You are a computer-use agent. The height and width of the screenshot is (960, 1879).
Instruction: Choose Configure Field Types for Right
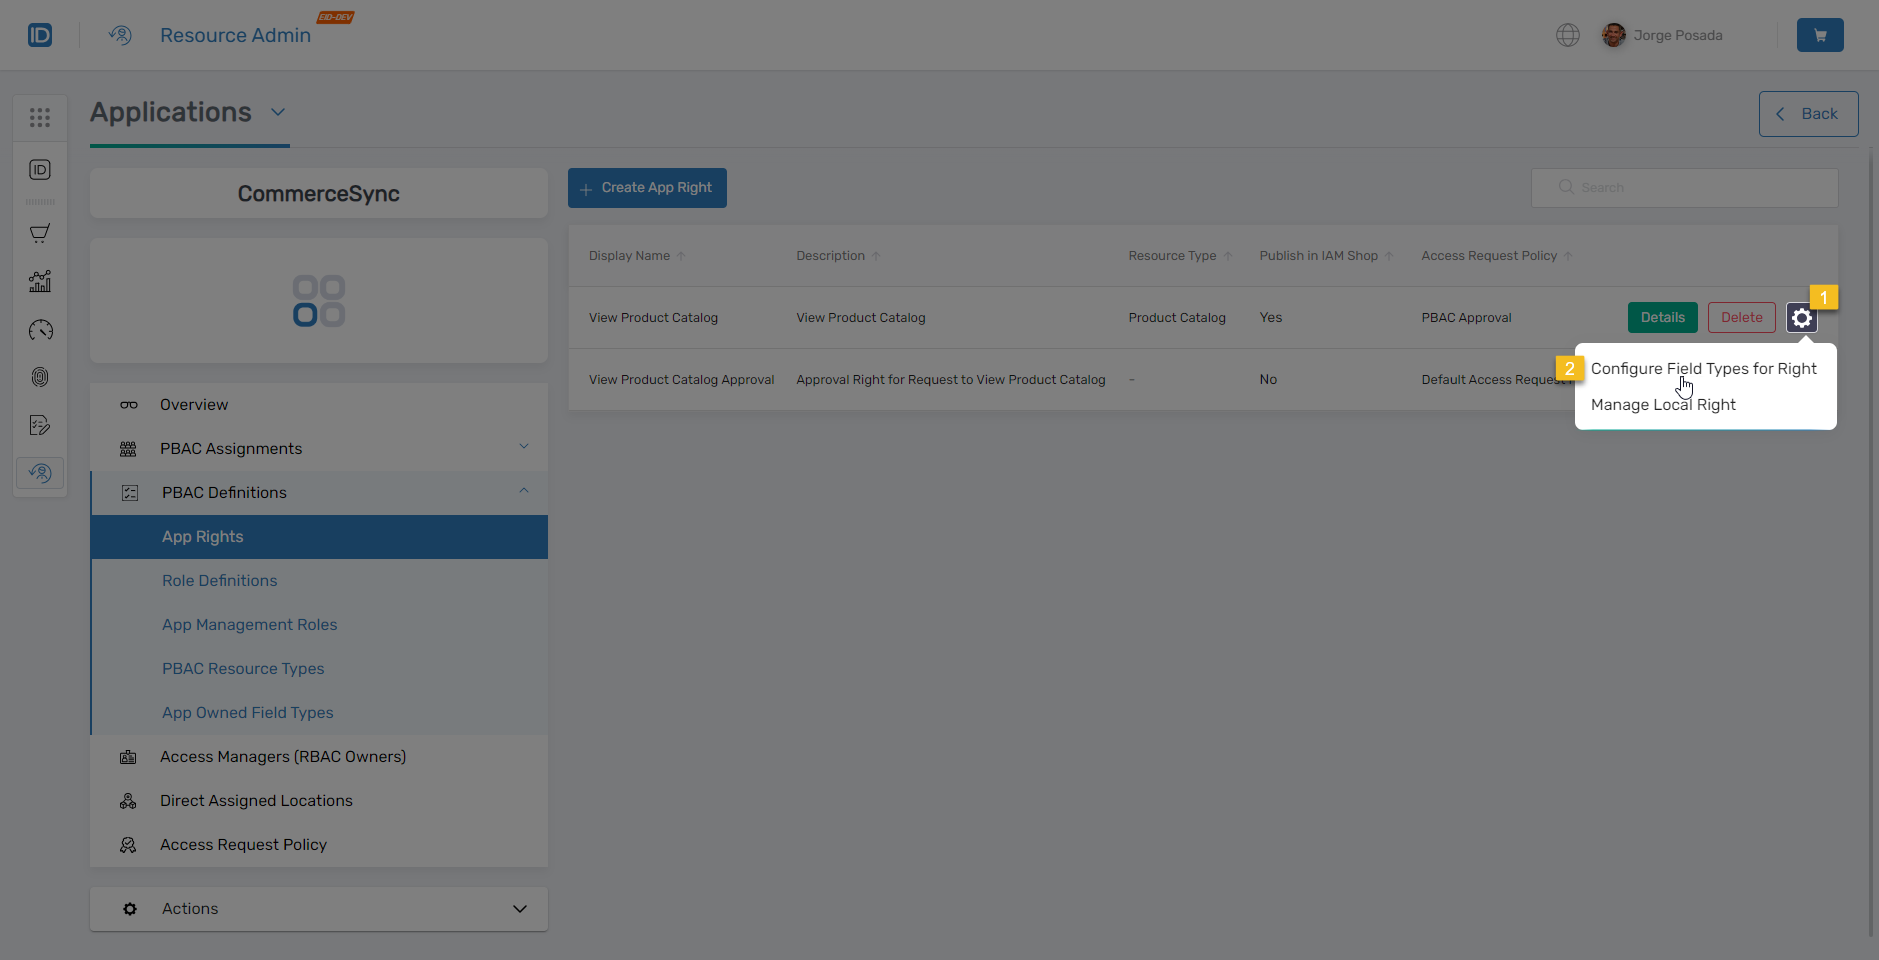point(1703,368)
